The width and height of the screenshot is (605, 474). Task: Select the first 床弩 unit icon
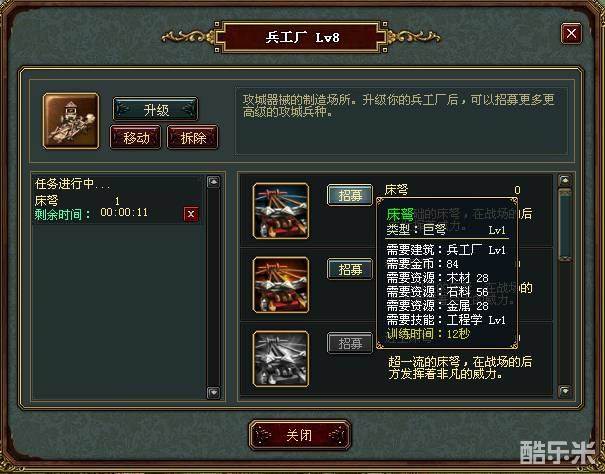click(281, 211)
